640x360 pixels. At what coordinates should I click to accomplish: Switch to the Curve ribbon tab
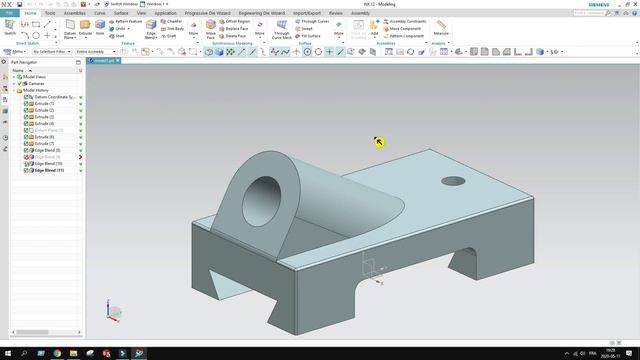[100, 13]
